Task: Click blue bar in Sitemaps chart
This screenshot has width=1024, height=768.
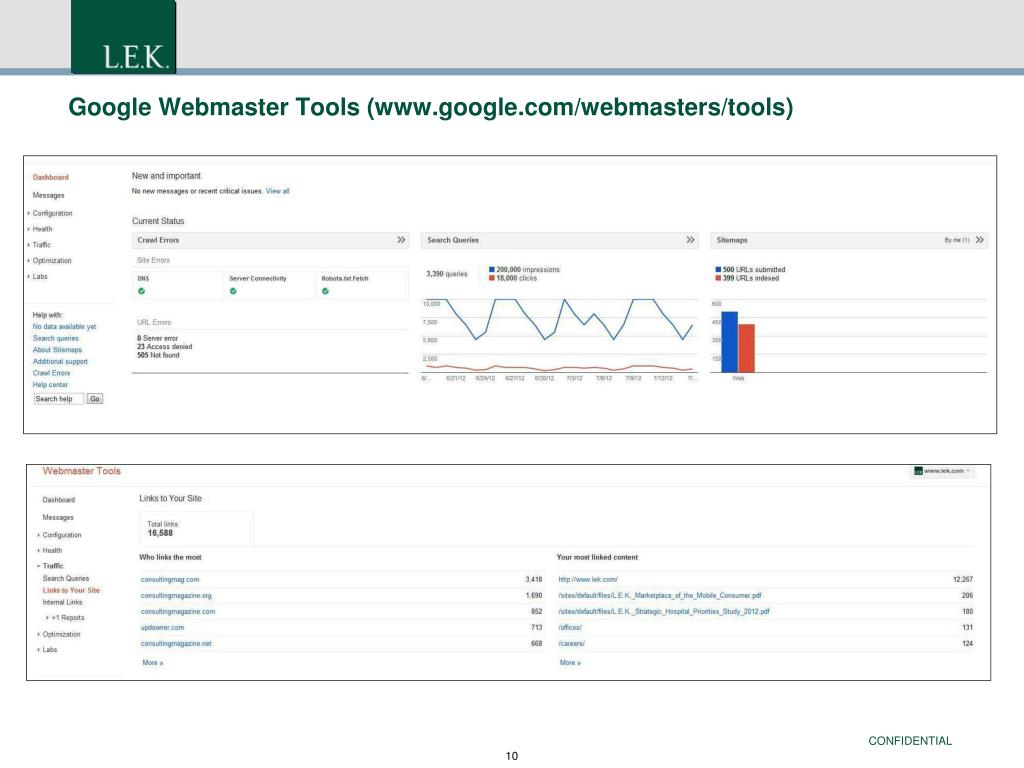Action: (729, 342)
